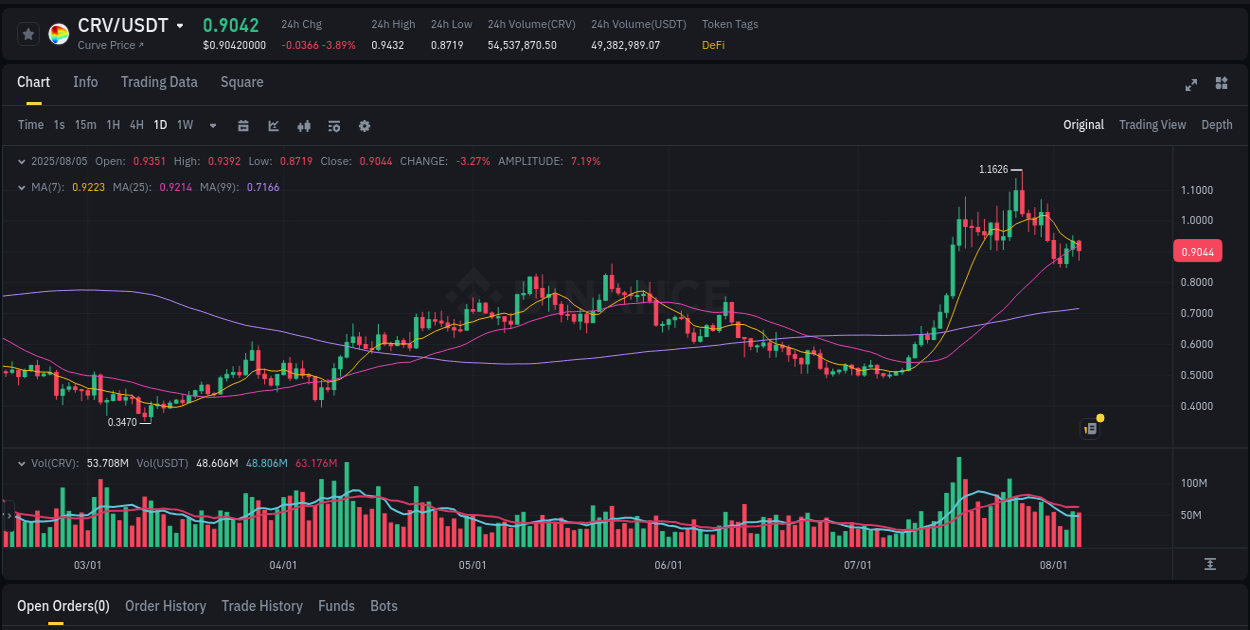Switch to line chart style
The width and height of the screenshot is (1250, 630).
272,126
